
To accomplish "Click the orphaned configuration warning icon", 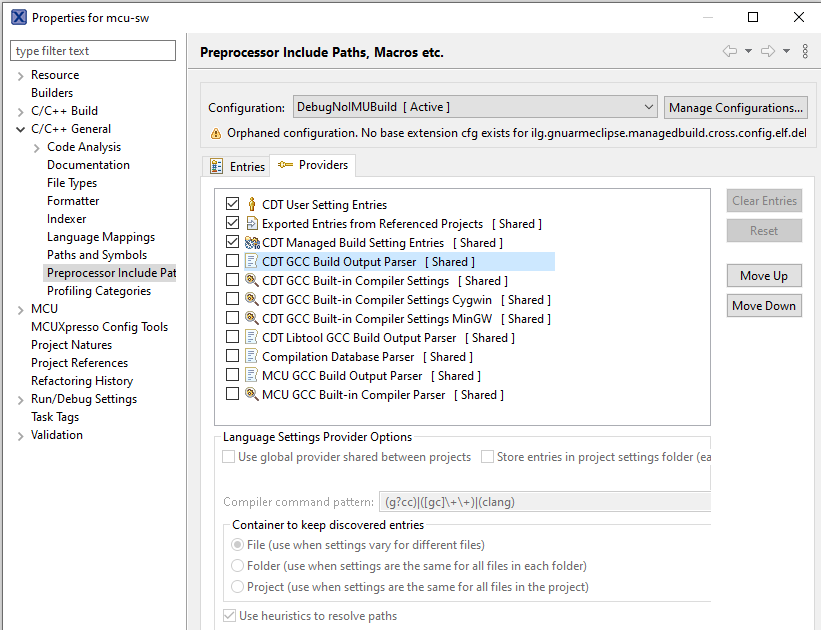I will 215,133.
